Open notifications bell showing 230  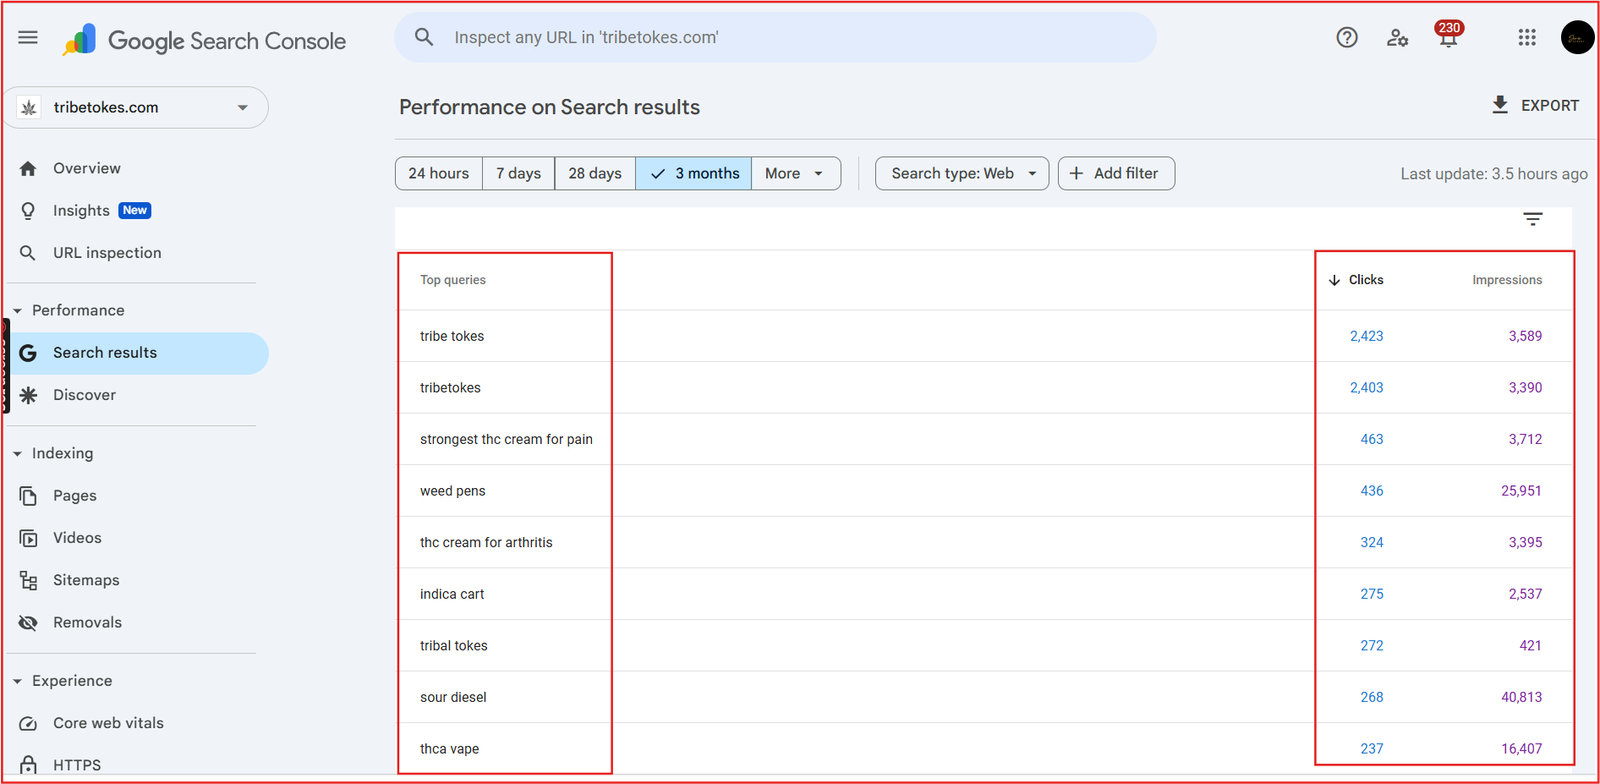(1448, 35)
